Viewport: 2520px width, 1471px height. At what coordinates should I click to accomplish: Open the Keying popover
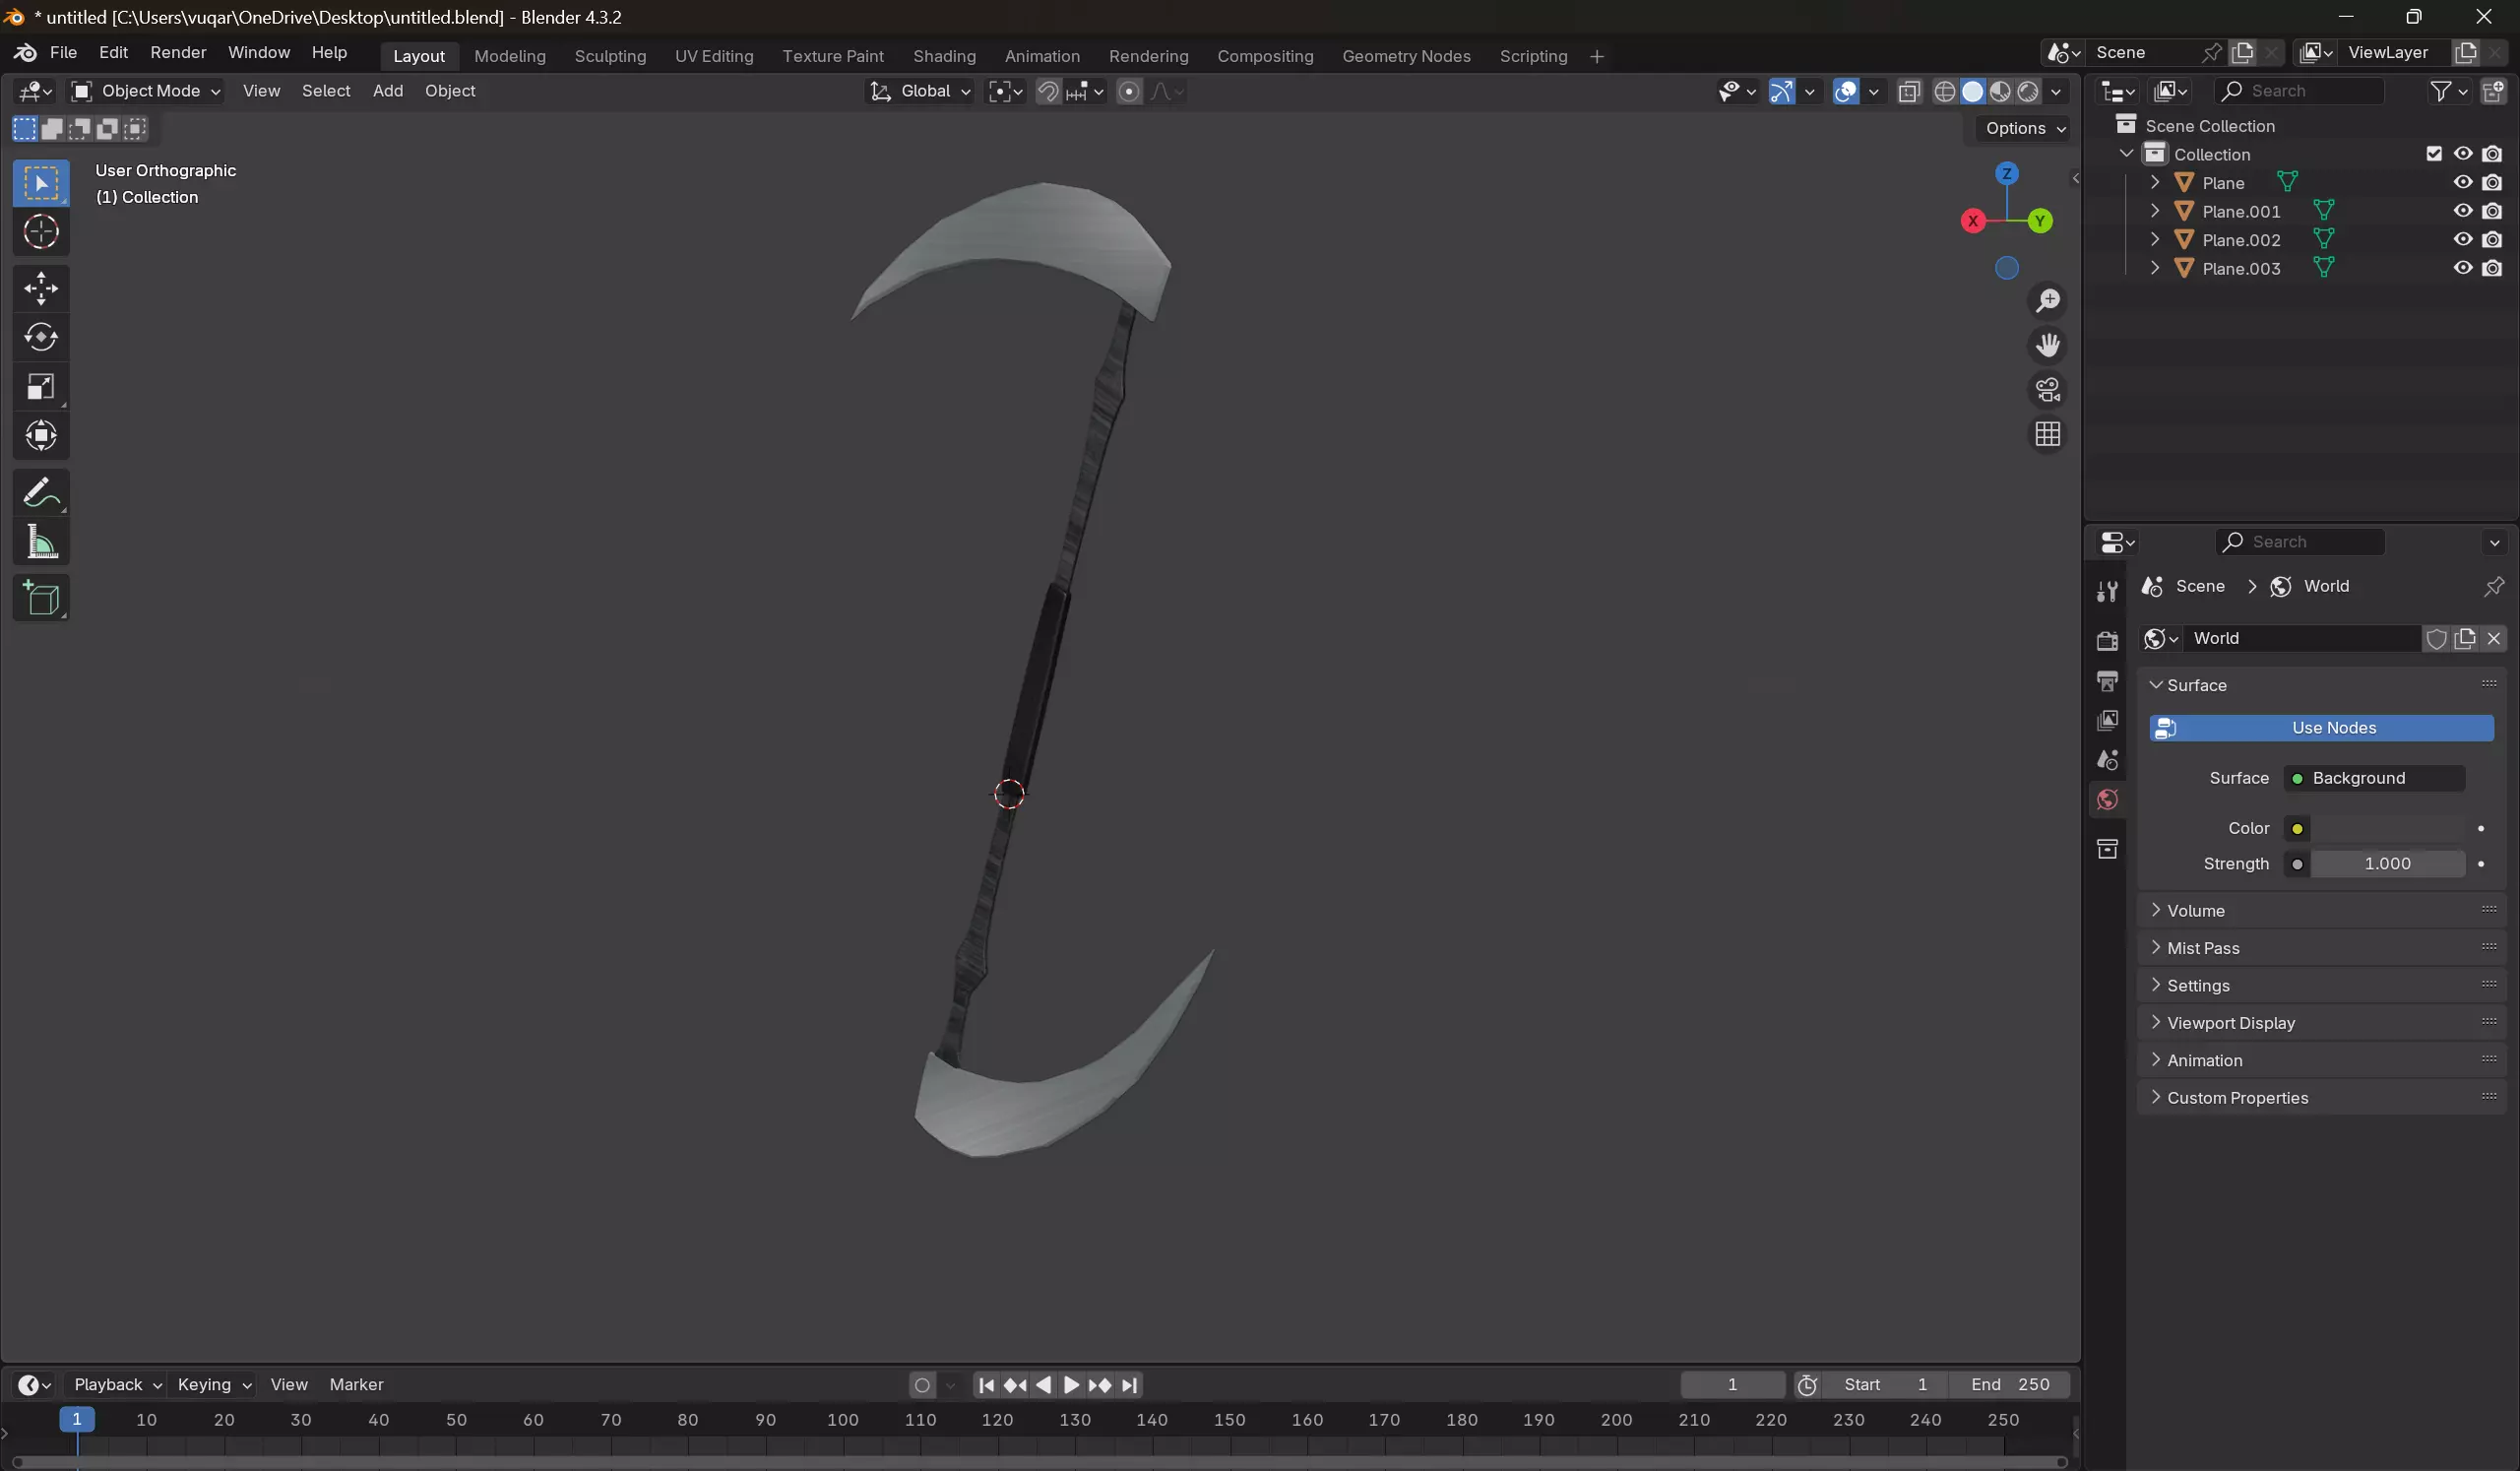(x=213, y=1385)
